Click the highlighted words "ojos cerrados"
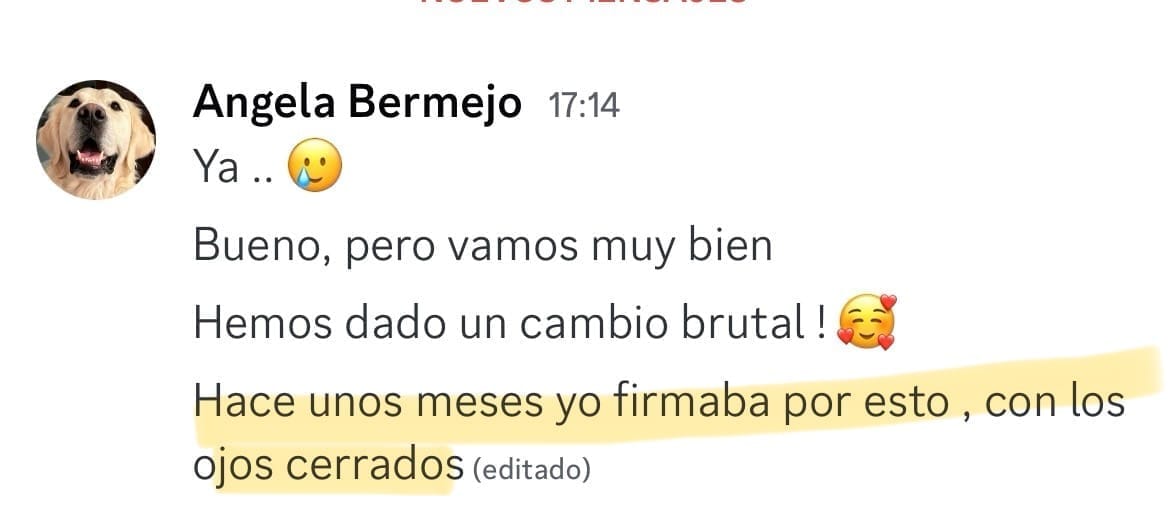1170x528 pixels. [328, 464]
